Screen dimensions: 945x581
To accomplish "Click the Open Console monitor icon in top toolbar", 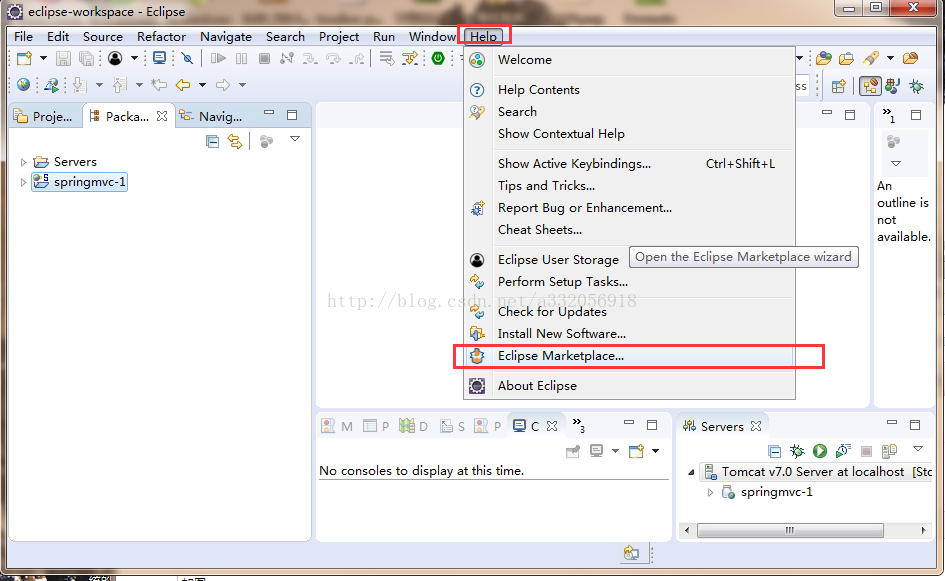I will [x=159, y=58].
